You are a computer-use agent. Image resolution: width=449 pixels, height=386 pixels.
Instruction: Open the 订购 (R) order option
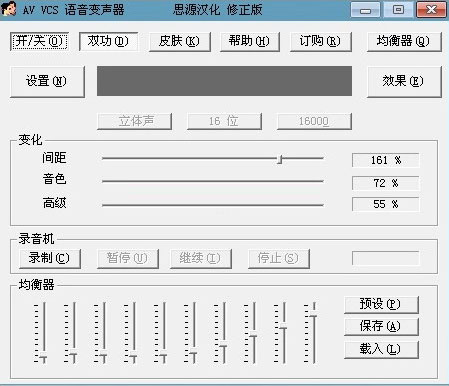[321, 42]
